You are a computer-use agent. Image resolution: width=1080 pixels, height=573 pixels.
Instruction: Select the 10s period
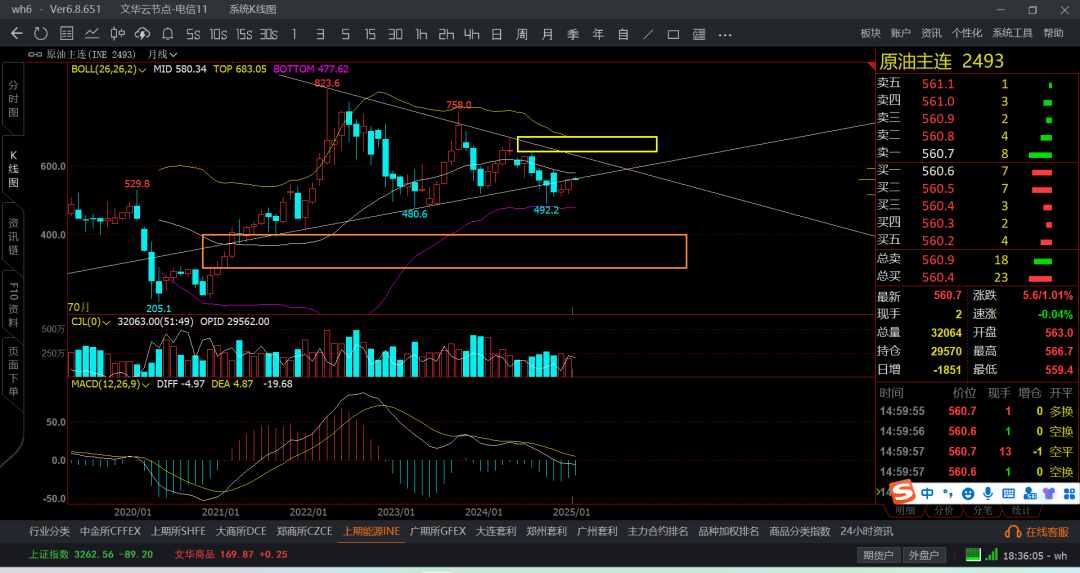tap(218, 34)
